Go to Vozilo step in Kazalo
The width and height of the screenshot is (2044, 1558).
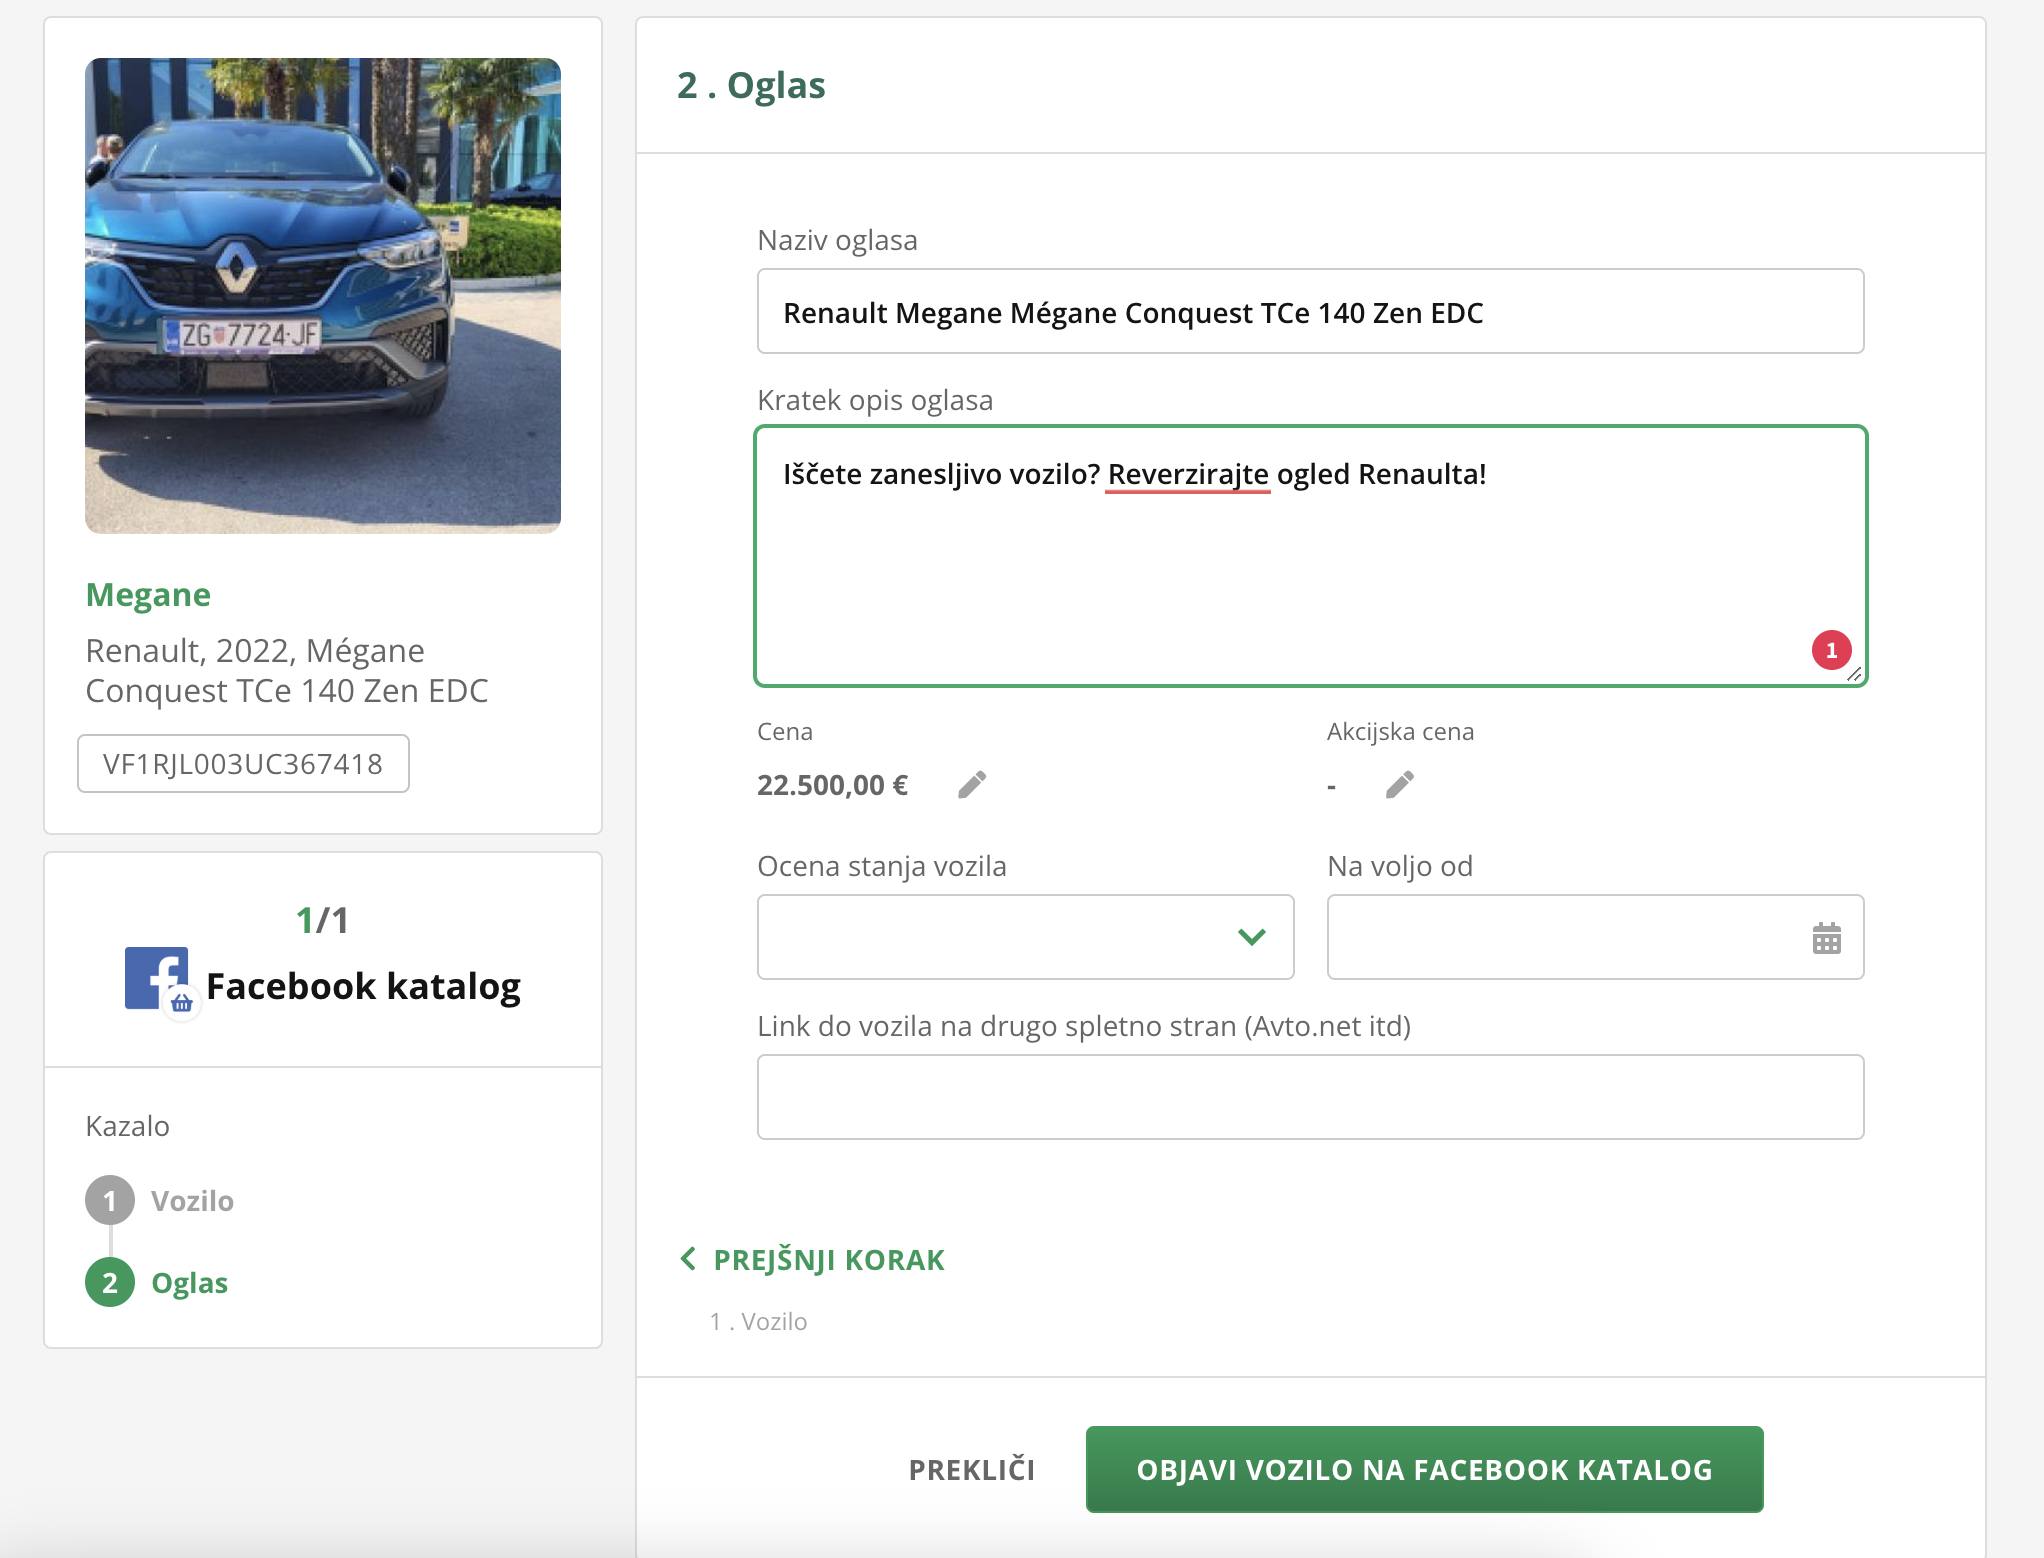coord(192,1201)
